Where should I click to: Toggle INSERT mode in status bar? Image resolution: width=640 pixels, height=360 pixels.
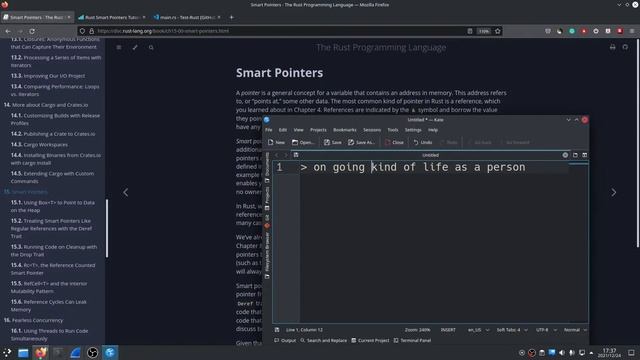[448, 330]
